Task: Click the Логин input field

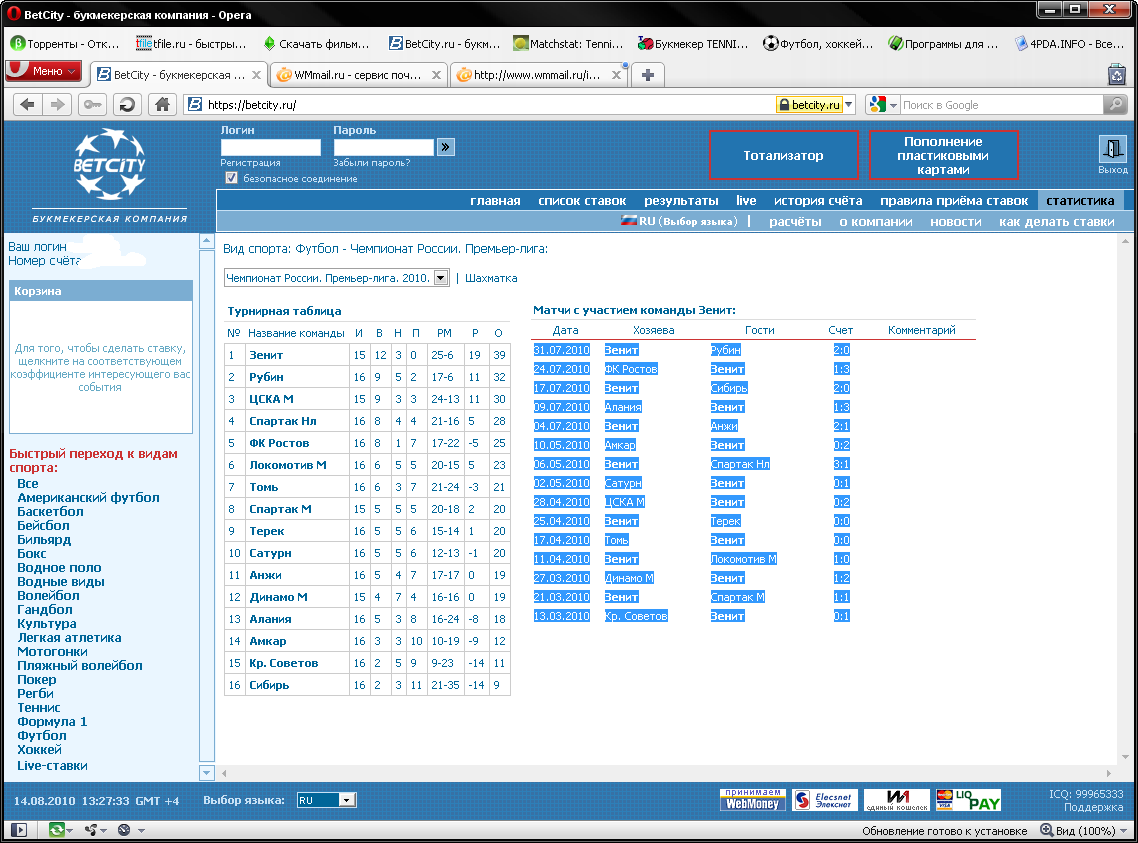Action: tap(271, 147)
